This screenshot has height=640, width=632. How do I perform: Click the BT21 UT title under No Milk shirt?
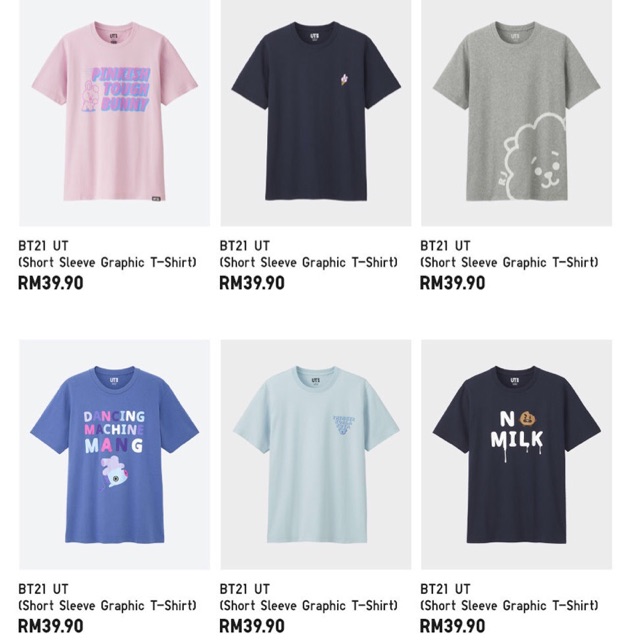(445, 589)
